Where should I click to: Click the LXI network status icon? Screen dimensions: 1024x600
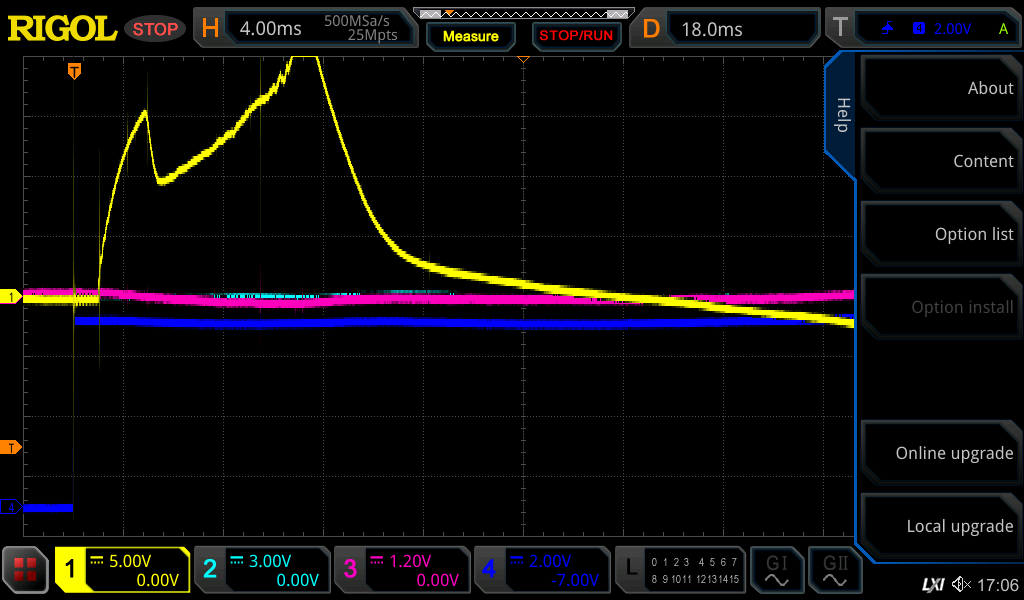click(x=932, y=584)
